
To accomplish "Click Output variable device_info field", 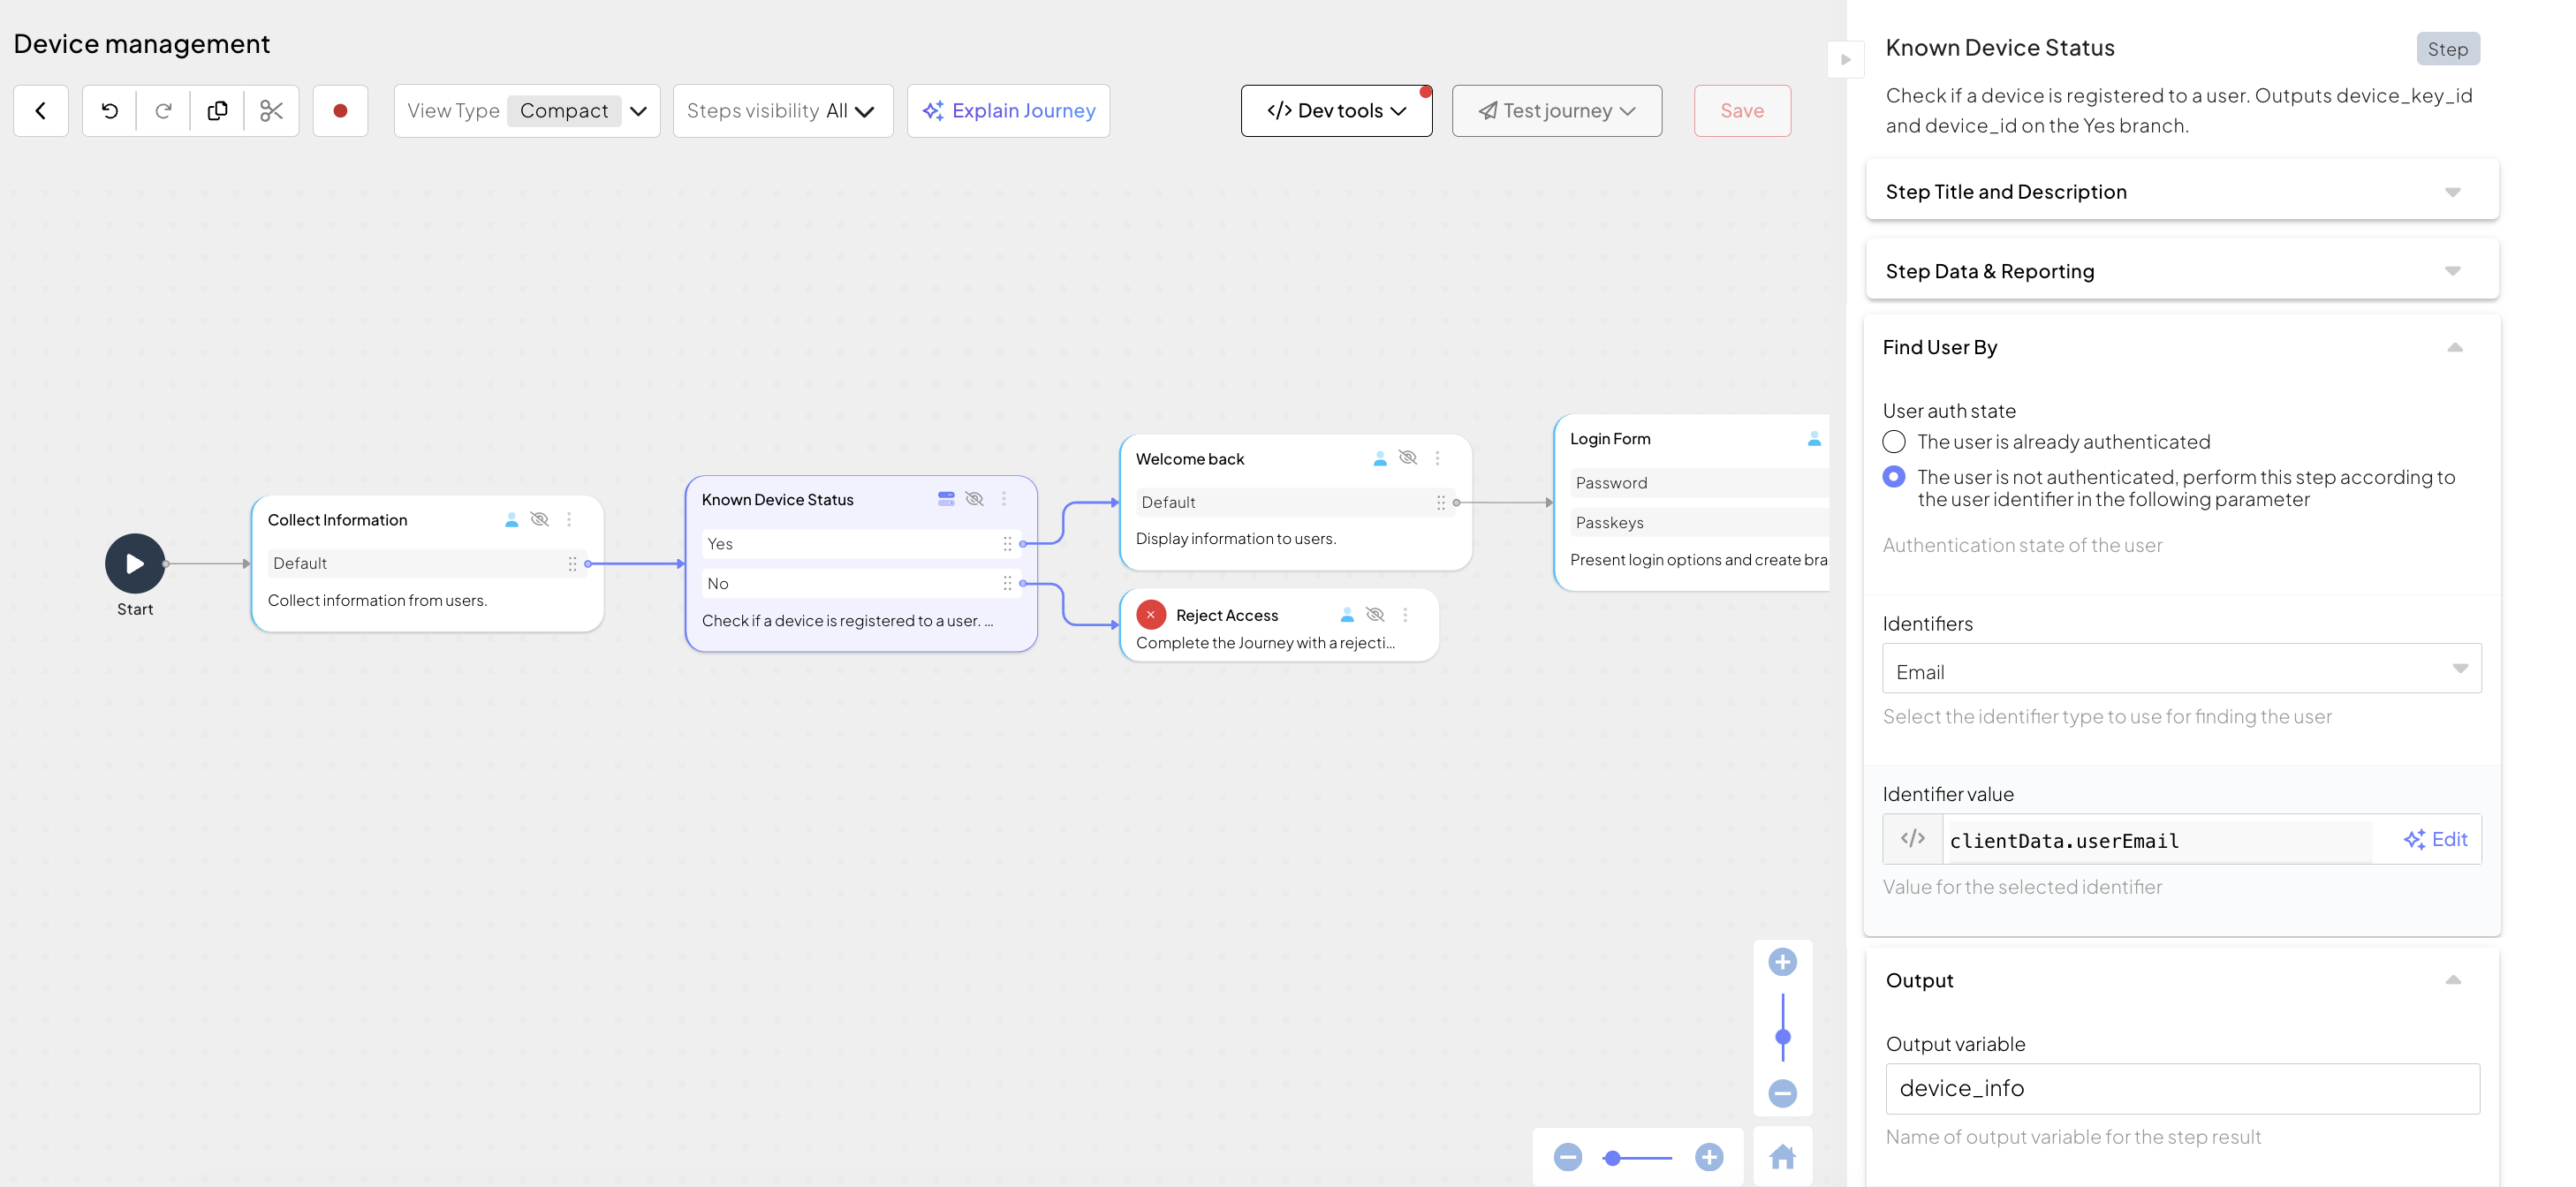I will coord(2182,1088).
